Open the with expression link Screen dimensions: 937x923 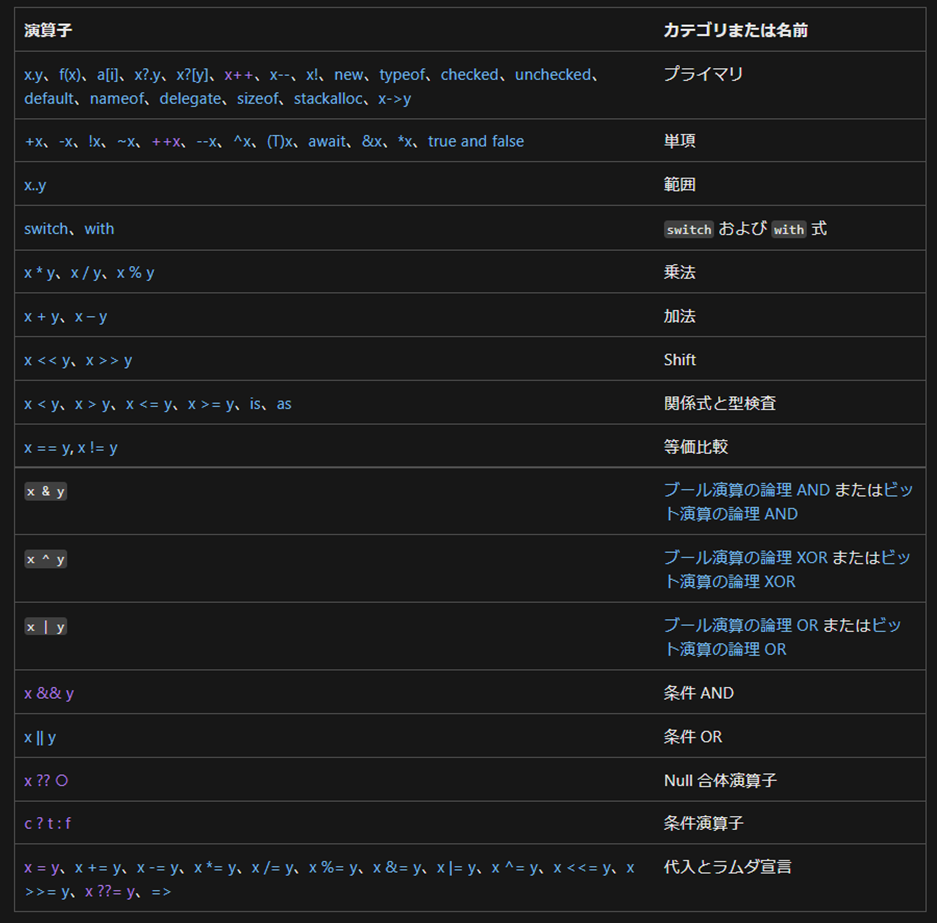point(99,229)
